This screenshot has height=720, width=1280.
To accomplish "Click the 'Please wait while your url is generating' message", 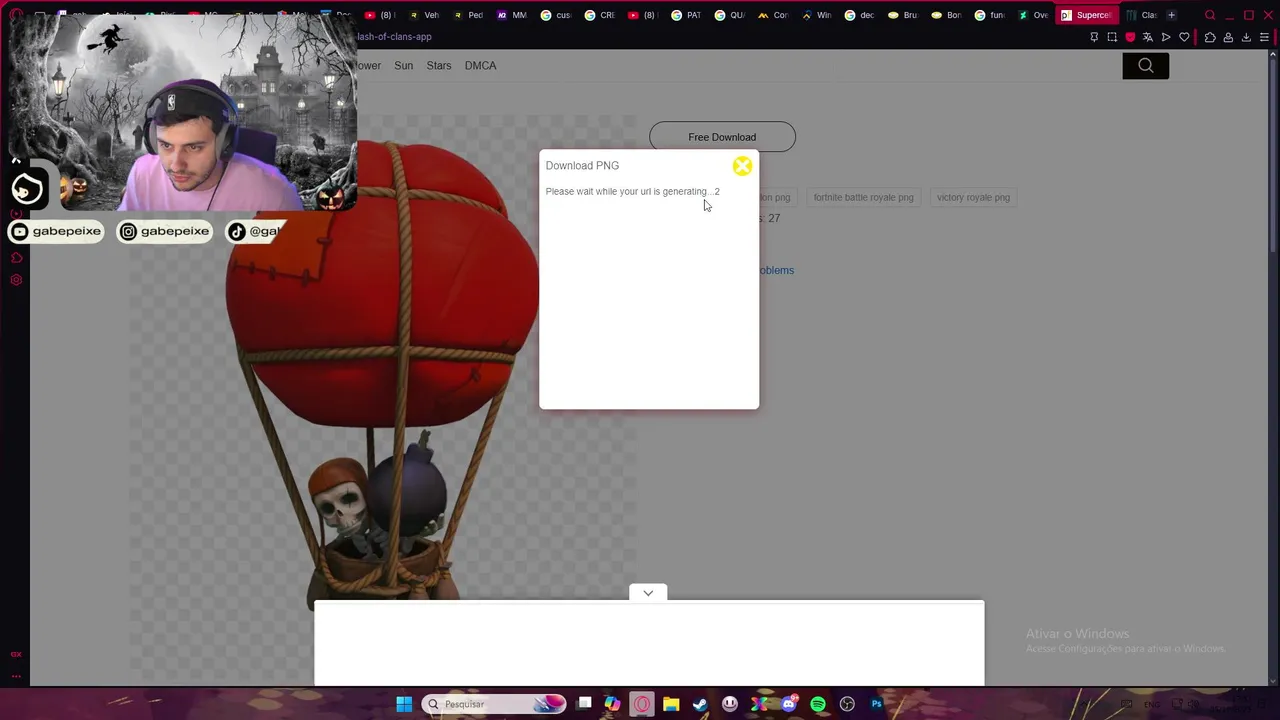I will pos(632,192).
